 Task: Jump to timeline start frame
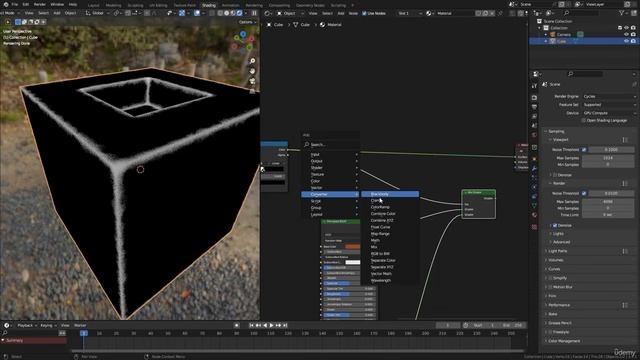pyautogui.click(x=251, y=325)
